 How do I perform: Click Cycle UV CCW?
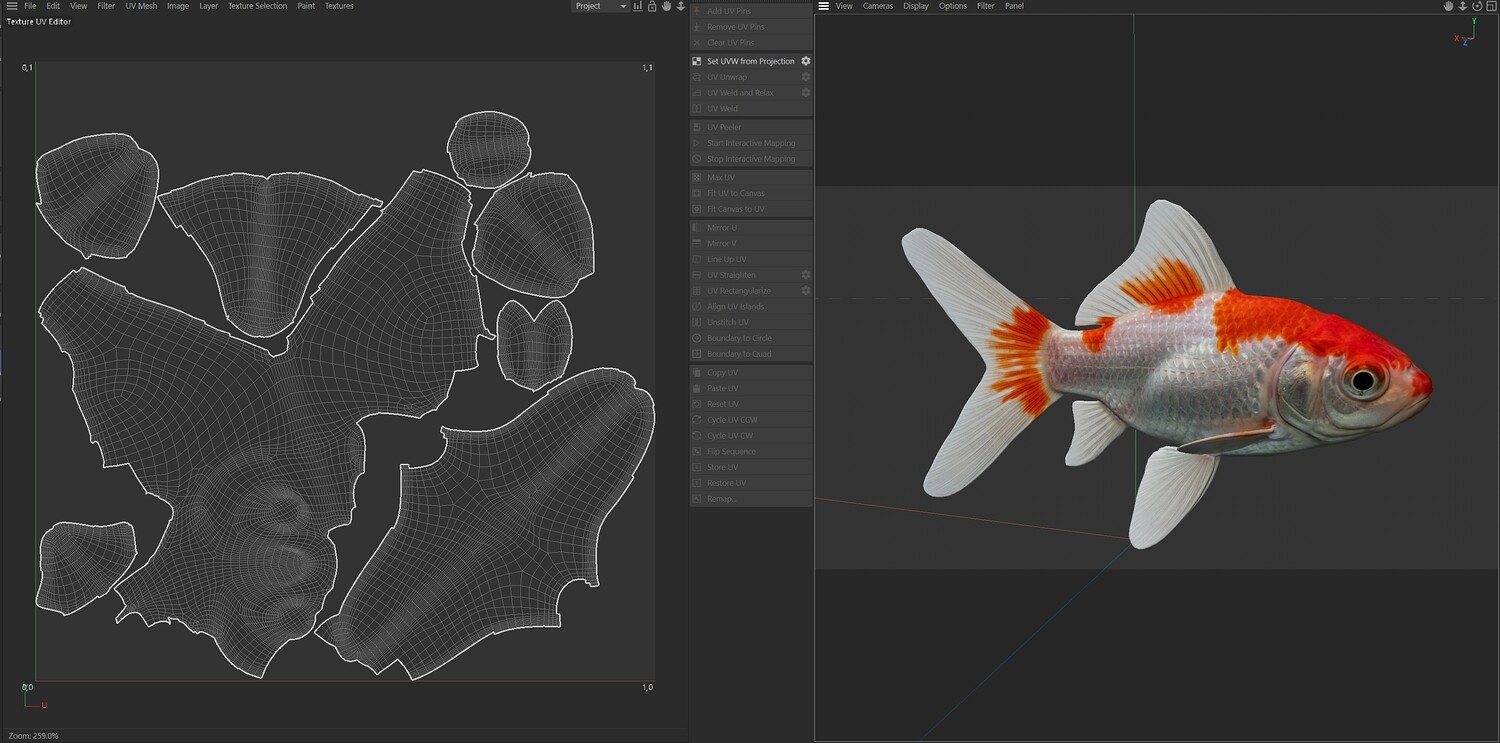tap(751, 420)
